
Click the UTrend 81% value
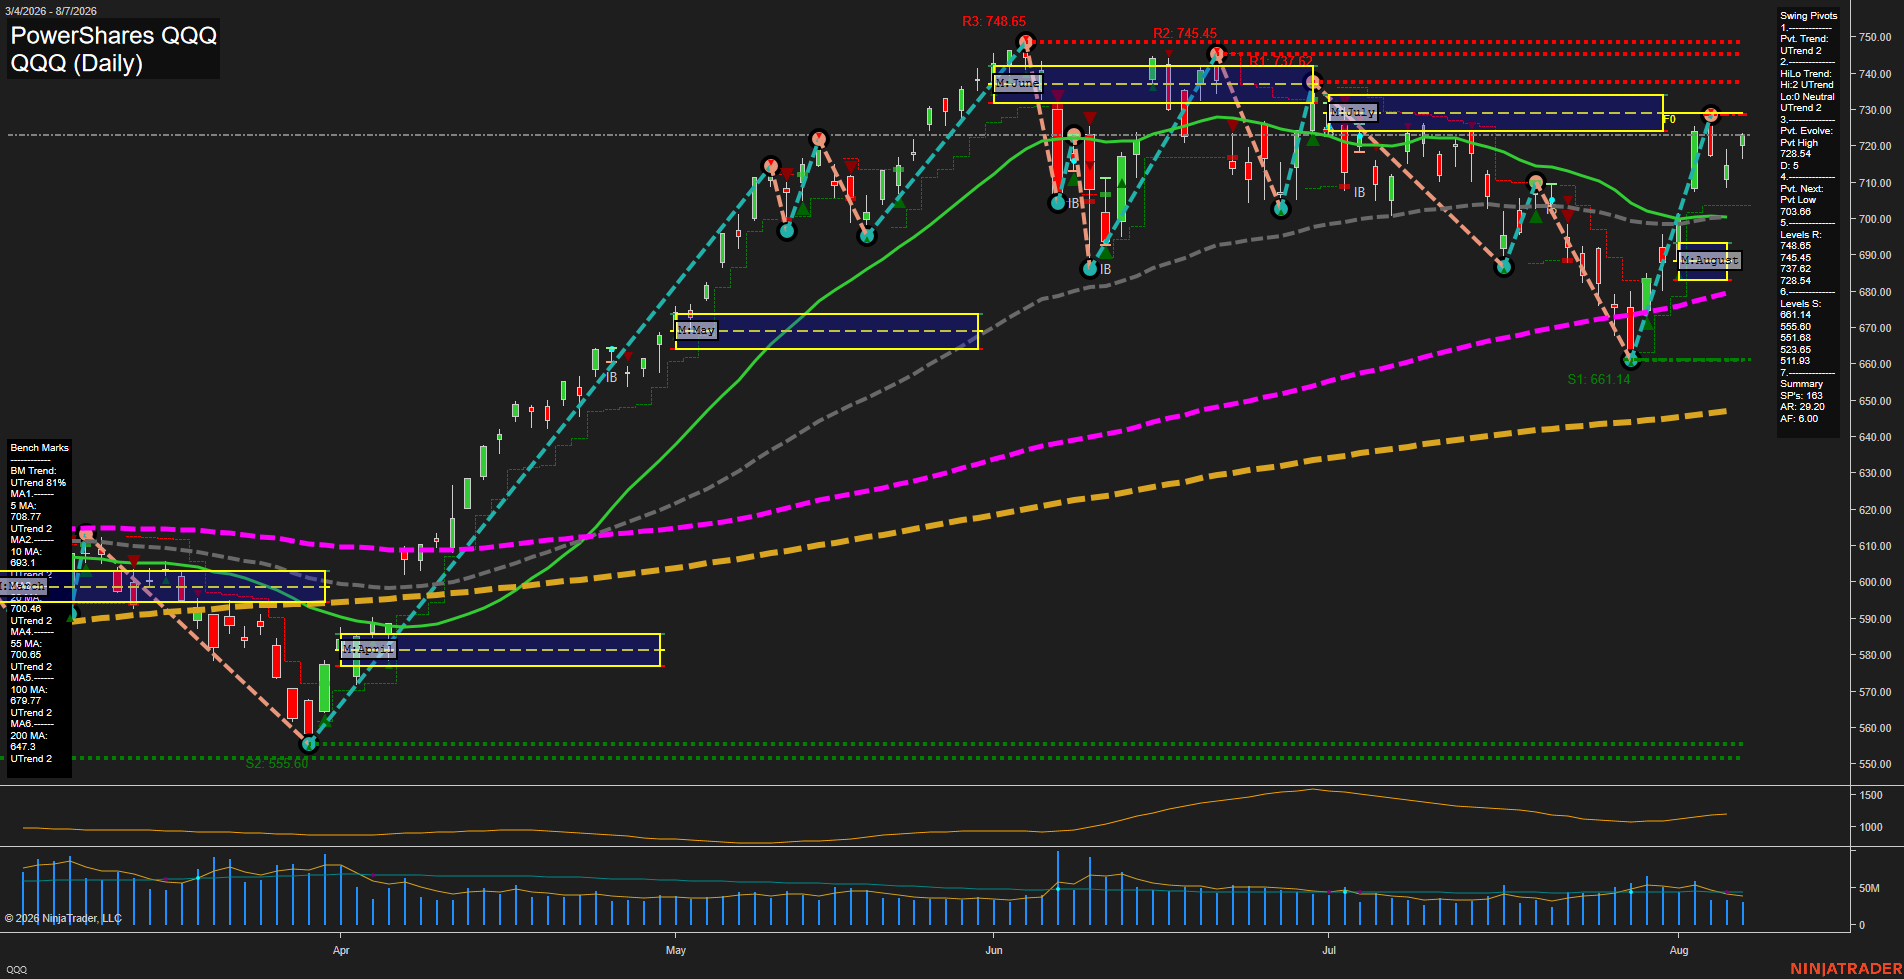[x=38, y=483]
